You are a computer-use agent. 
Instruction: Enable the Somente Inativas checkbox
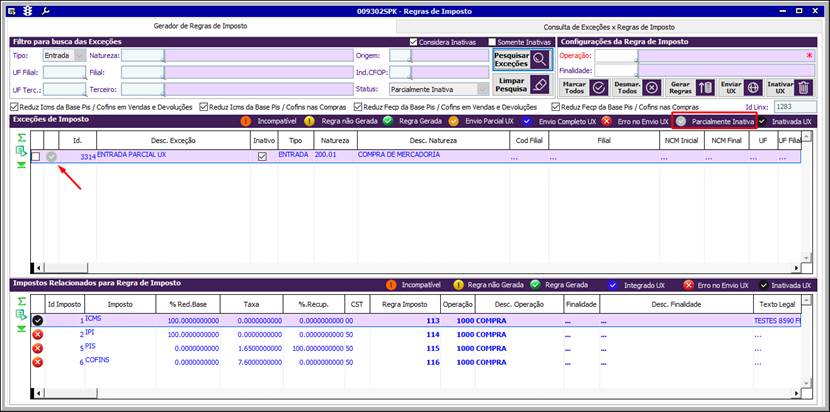click(493, 42)
